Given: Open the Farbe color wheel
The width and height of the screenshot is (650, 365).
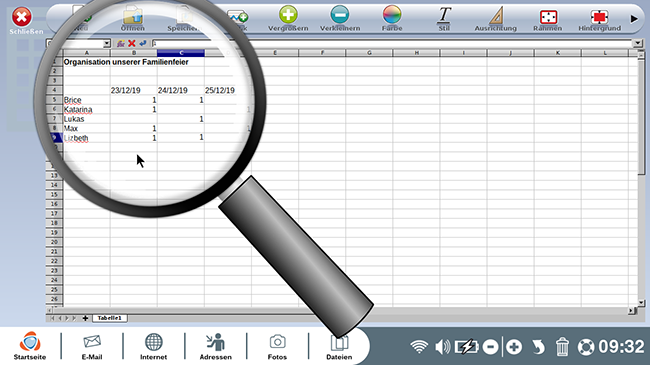Looking at the screenshot, I should click(x=392, y=15).
